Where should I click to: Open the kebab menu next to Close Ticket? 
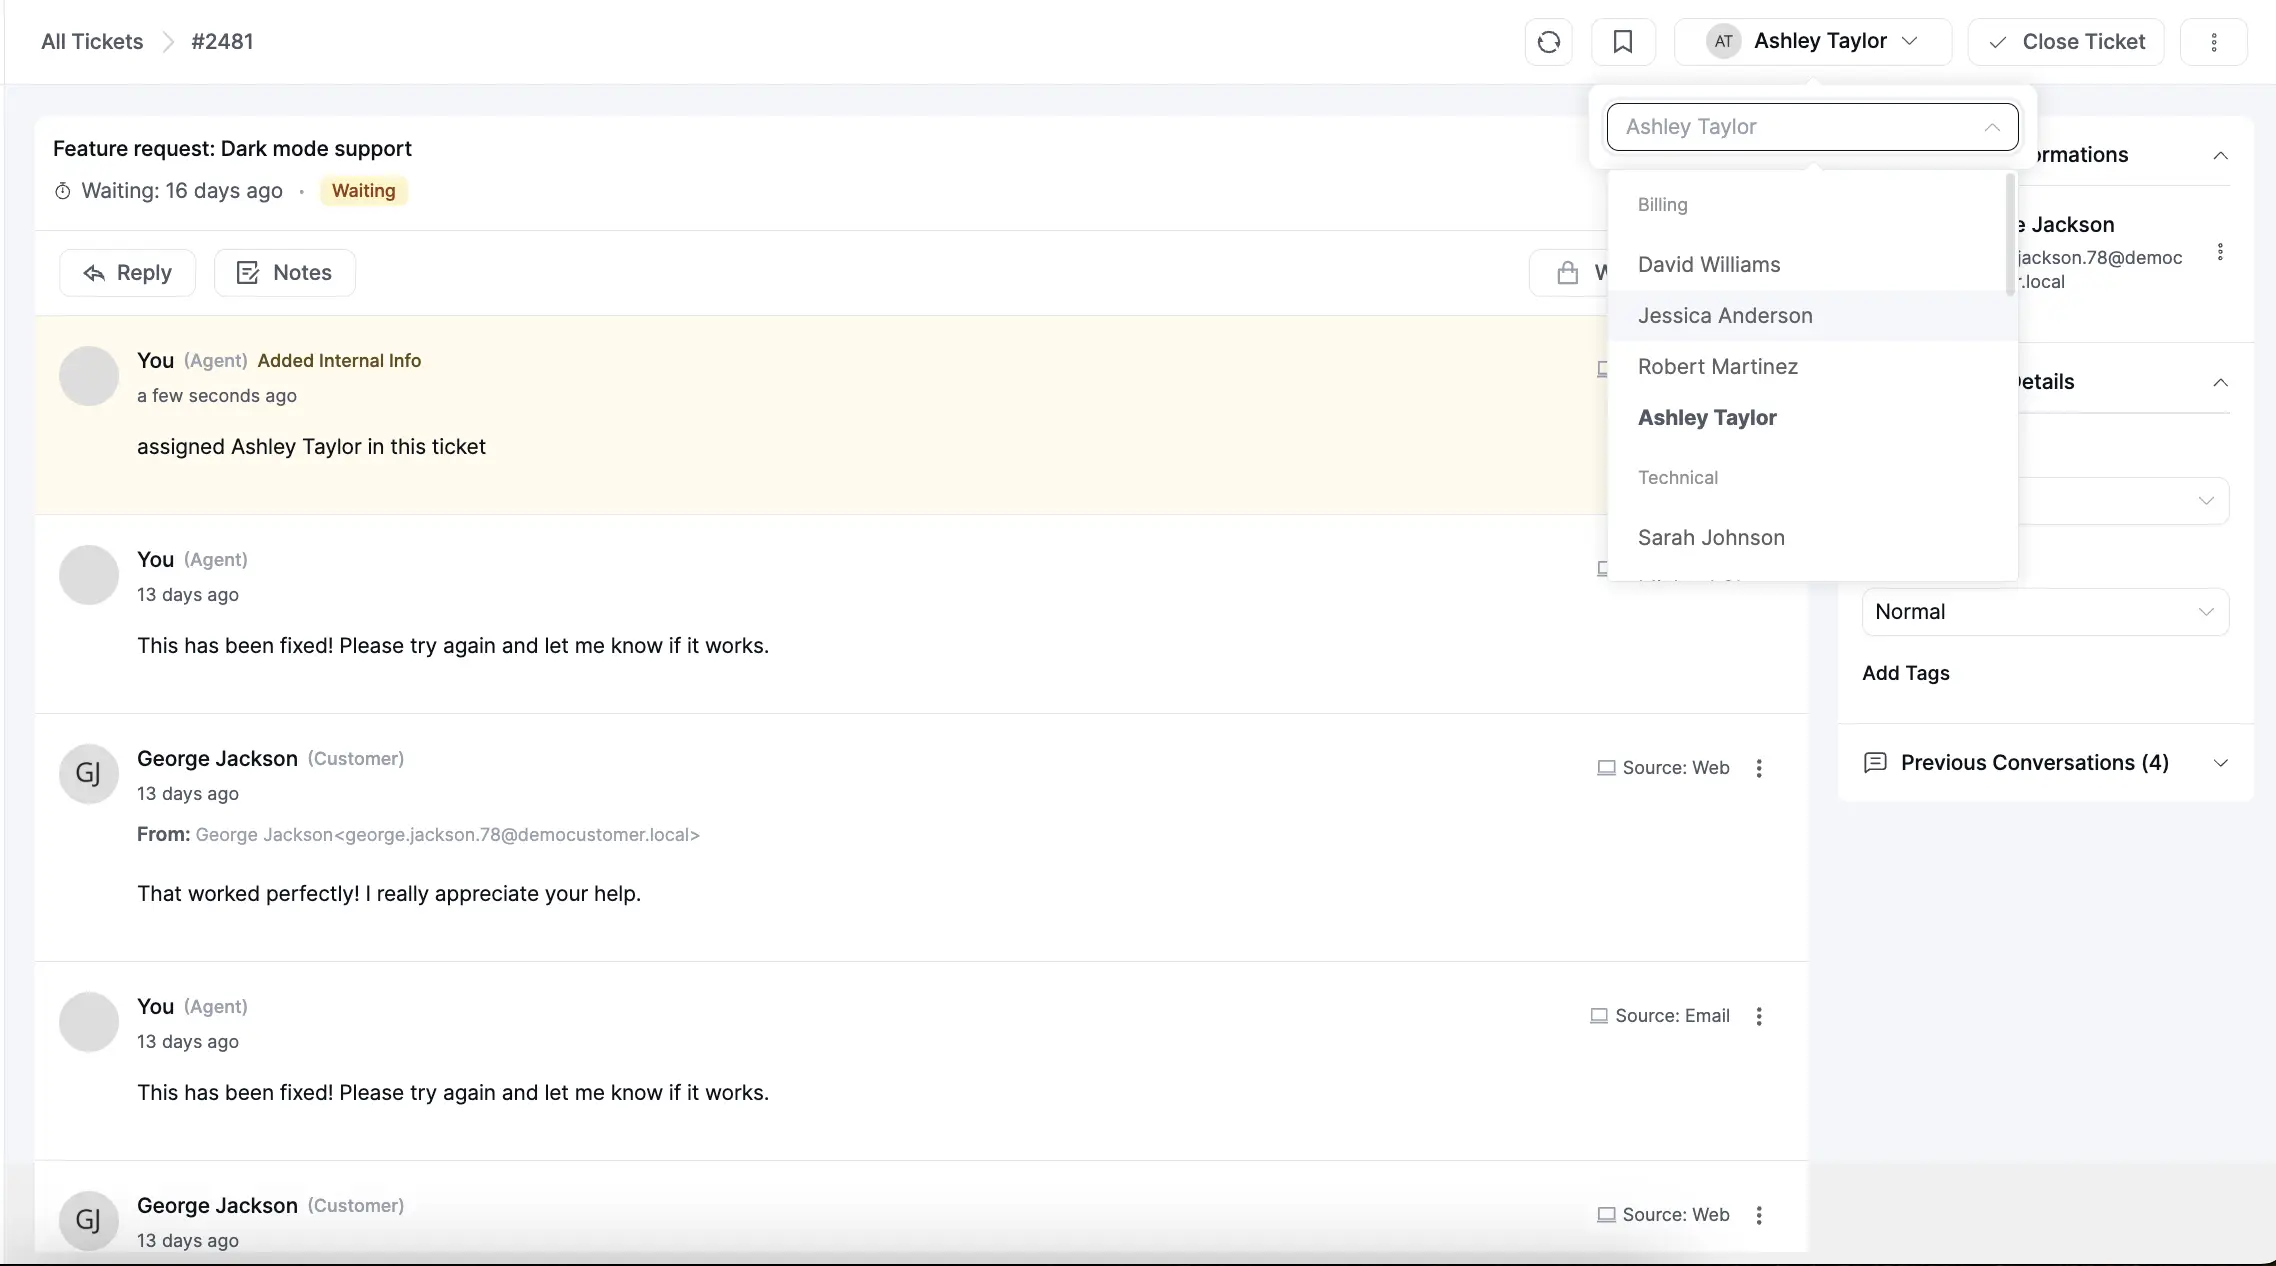(x=2215, y=41)
